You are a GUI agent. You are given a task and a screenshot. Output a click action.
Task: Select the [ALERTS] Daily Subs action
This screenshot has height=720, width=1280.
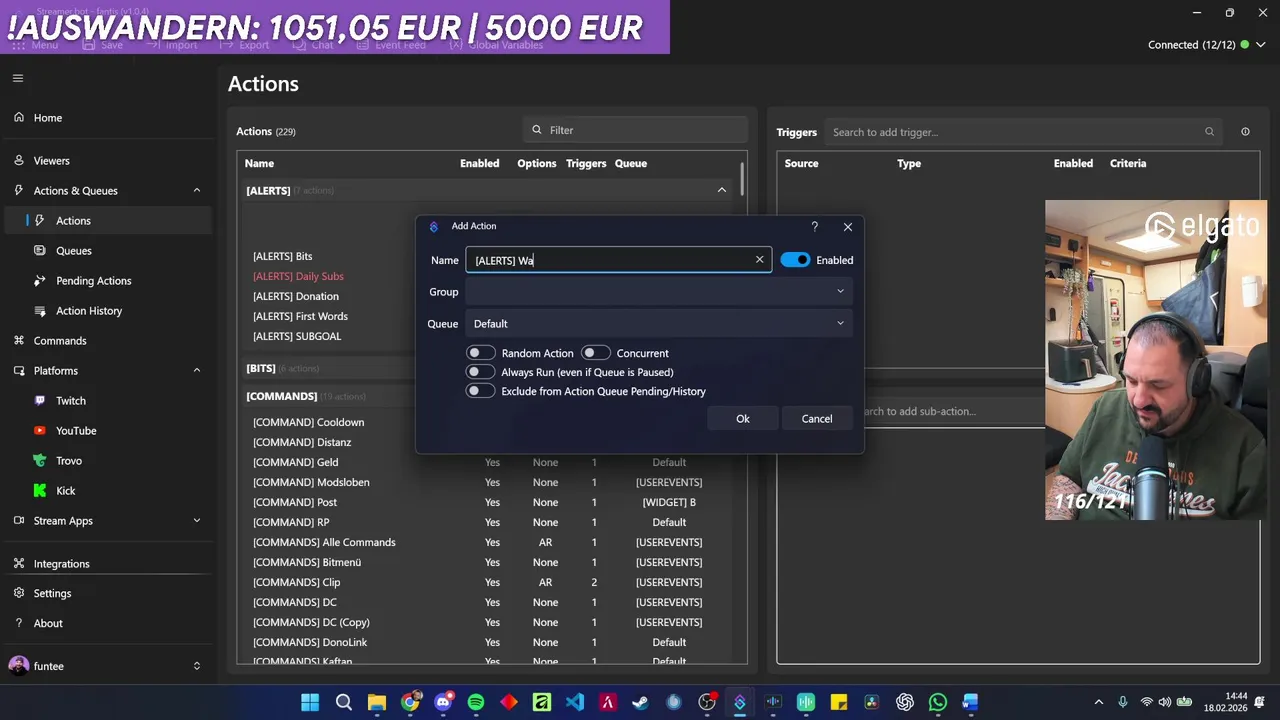point(298,276)
